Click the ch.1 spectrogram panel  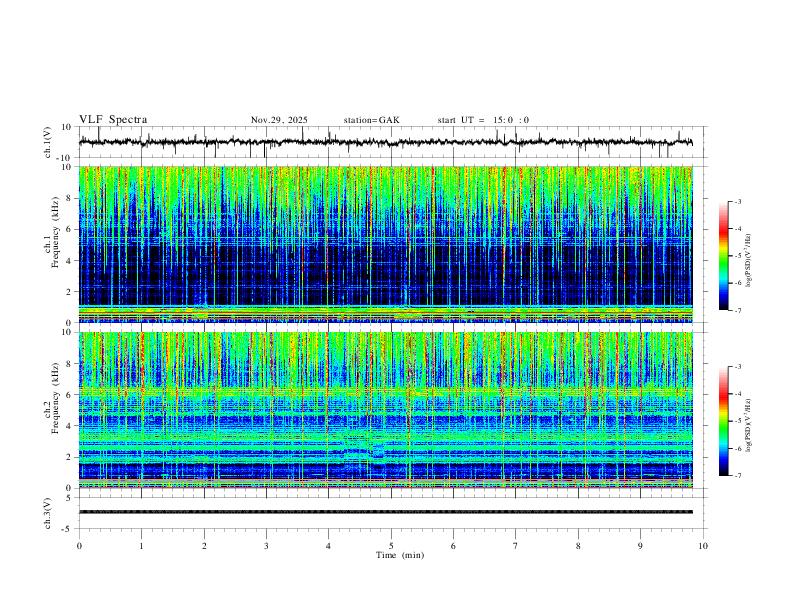386,244
